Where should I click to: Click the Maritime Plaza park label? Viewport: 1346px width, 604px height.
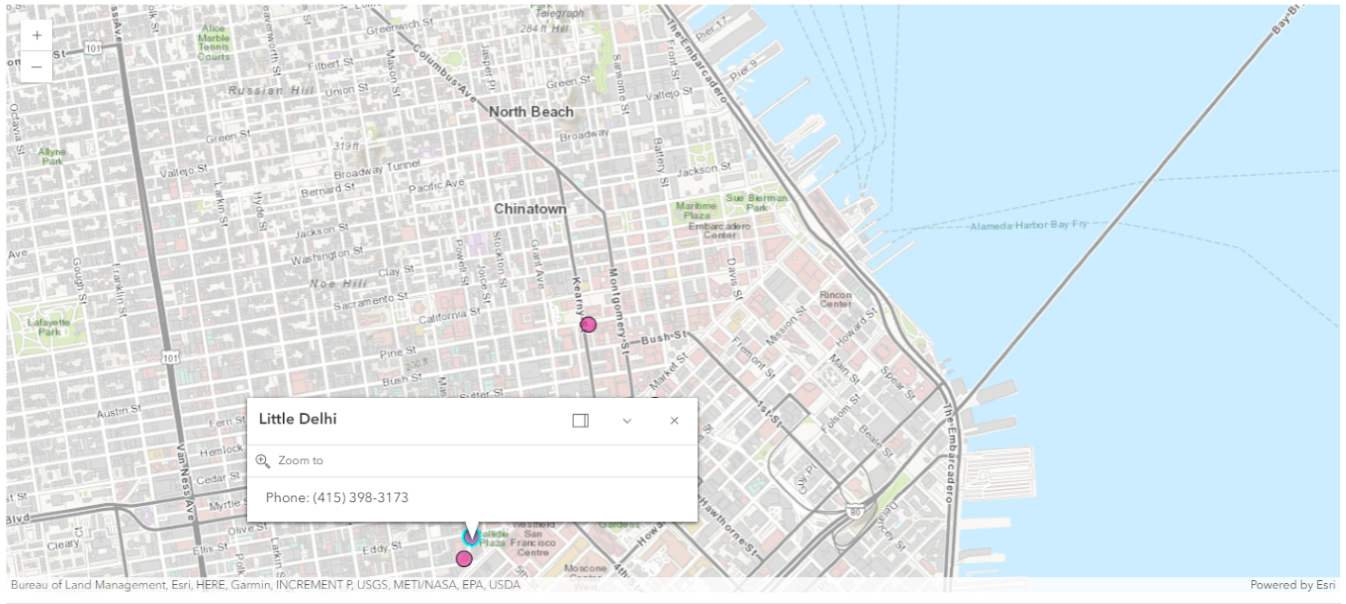(696, 210)
